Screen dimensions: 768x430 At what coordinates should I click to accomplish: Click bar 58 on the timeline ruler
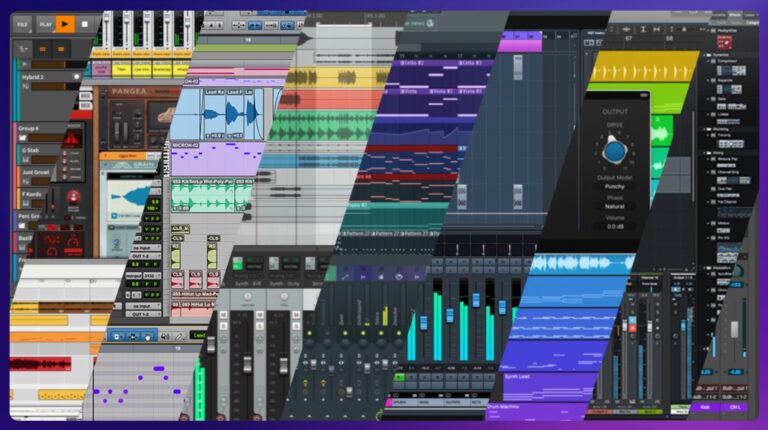(670, 38)
